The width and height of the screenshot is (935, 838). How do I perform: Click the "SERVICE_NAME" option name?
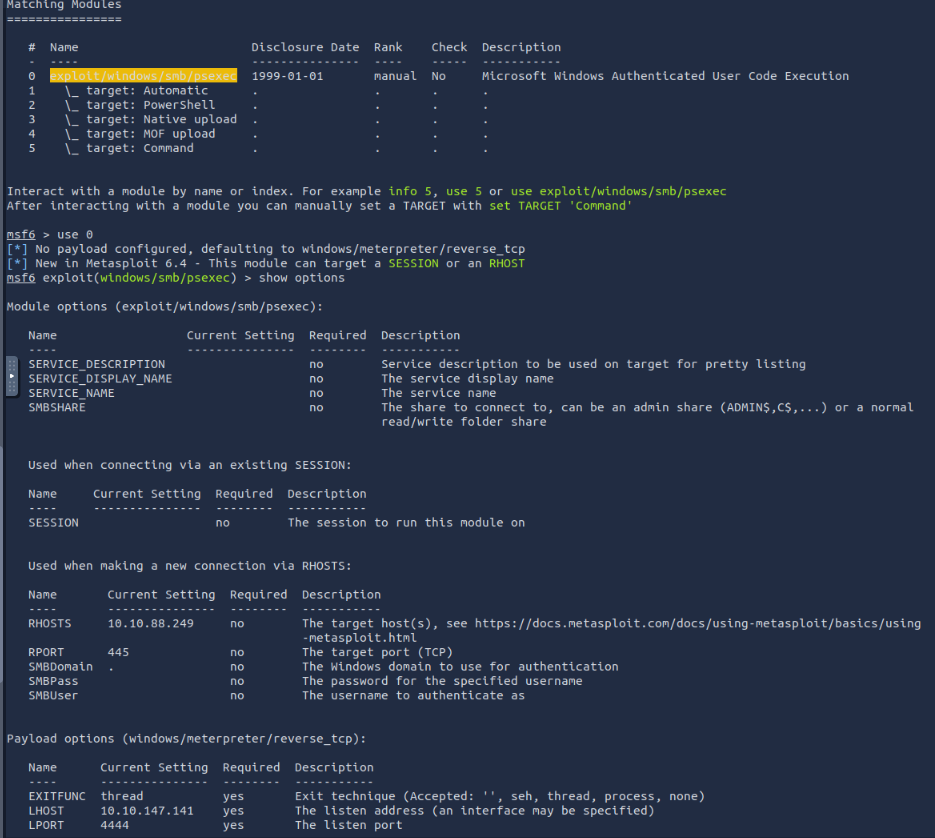pyautogui.click(x=72, y=393)
